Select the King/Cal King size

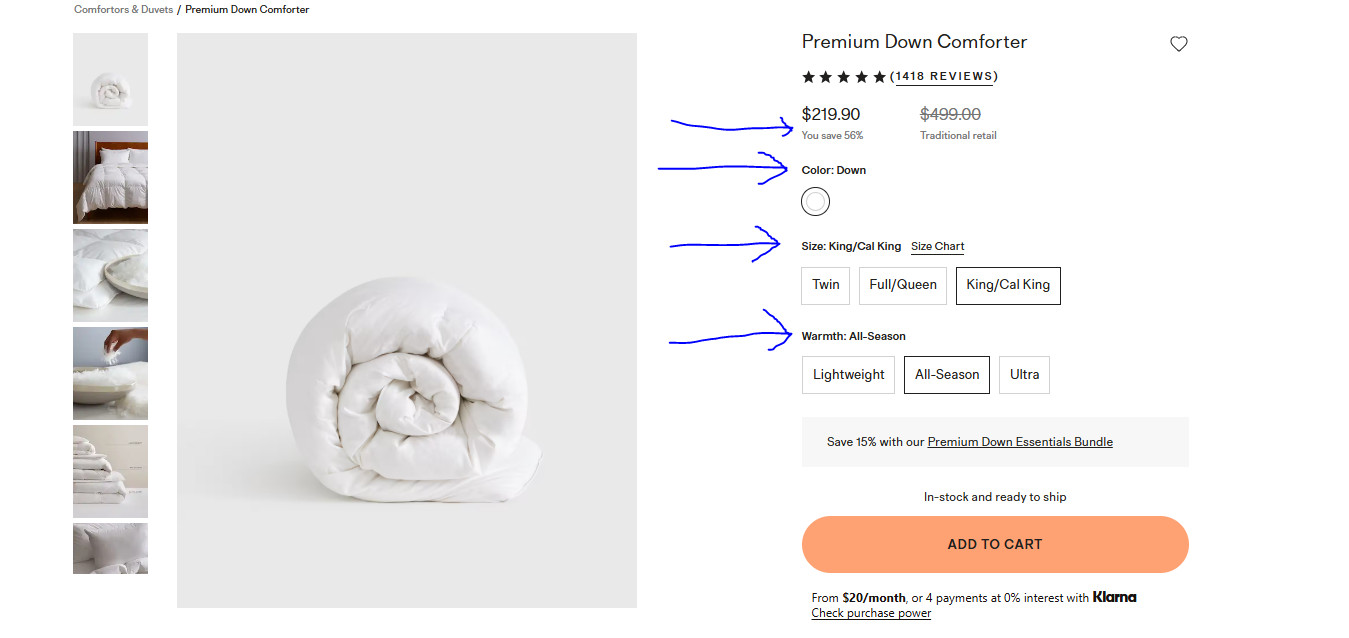pos(1008,285)
